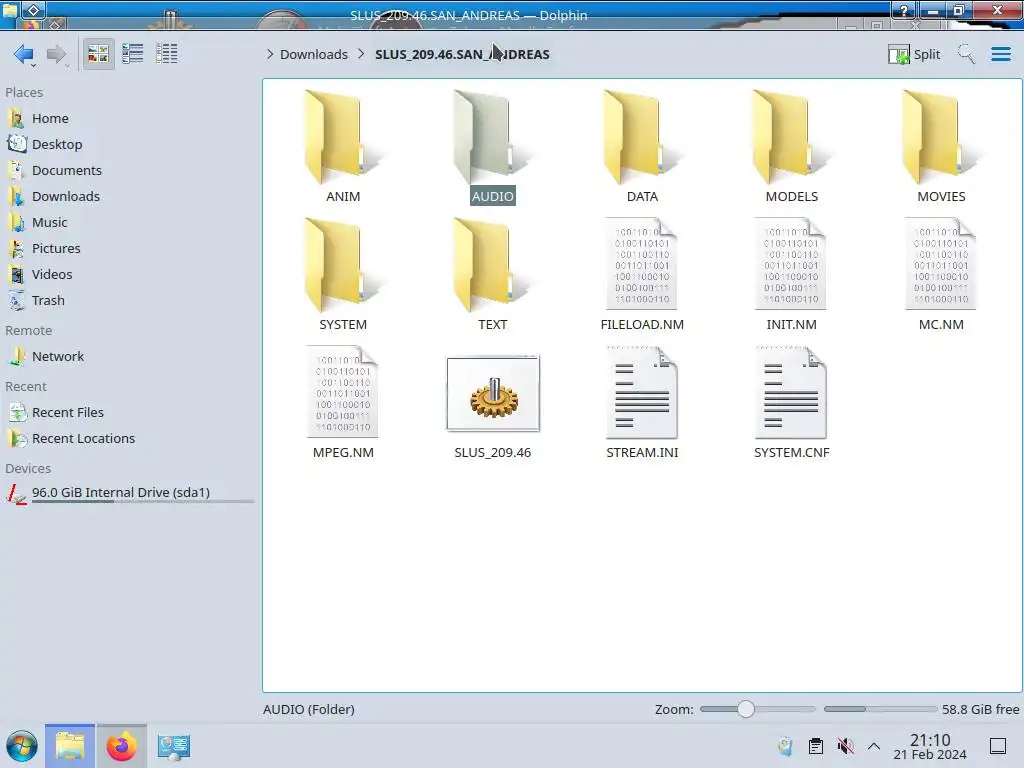
Task: Select the SLUS_209.46 executable gear icon
Action: [493, 394]
